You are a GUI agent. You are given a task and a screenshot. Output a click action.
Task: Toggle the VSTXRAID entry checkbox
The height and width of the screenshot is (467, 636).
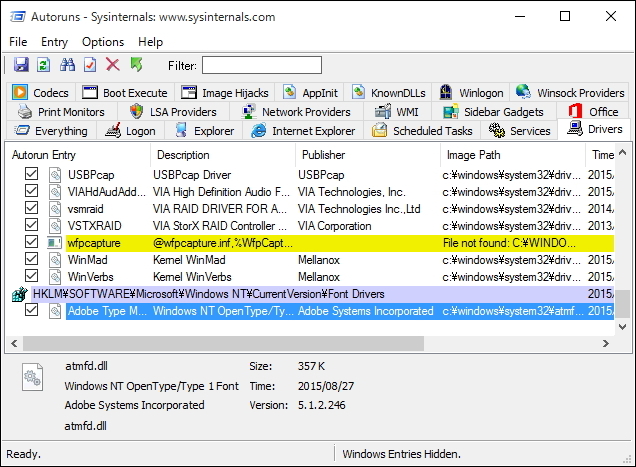[x=31, y=225]
